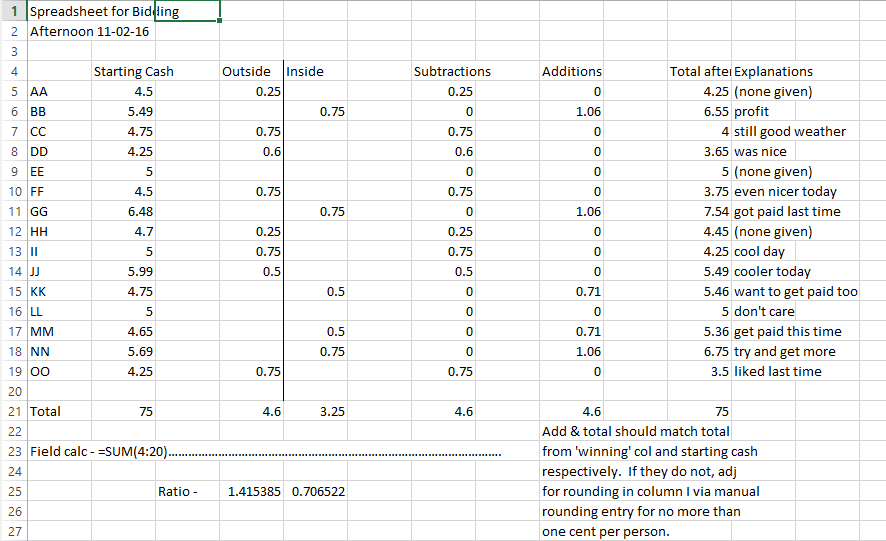This screenshot has width=886, height=541.
Task: Select the 'Total' row label cell
Action: 46,411
